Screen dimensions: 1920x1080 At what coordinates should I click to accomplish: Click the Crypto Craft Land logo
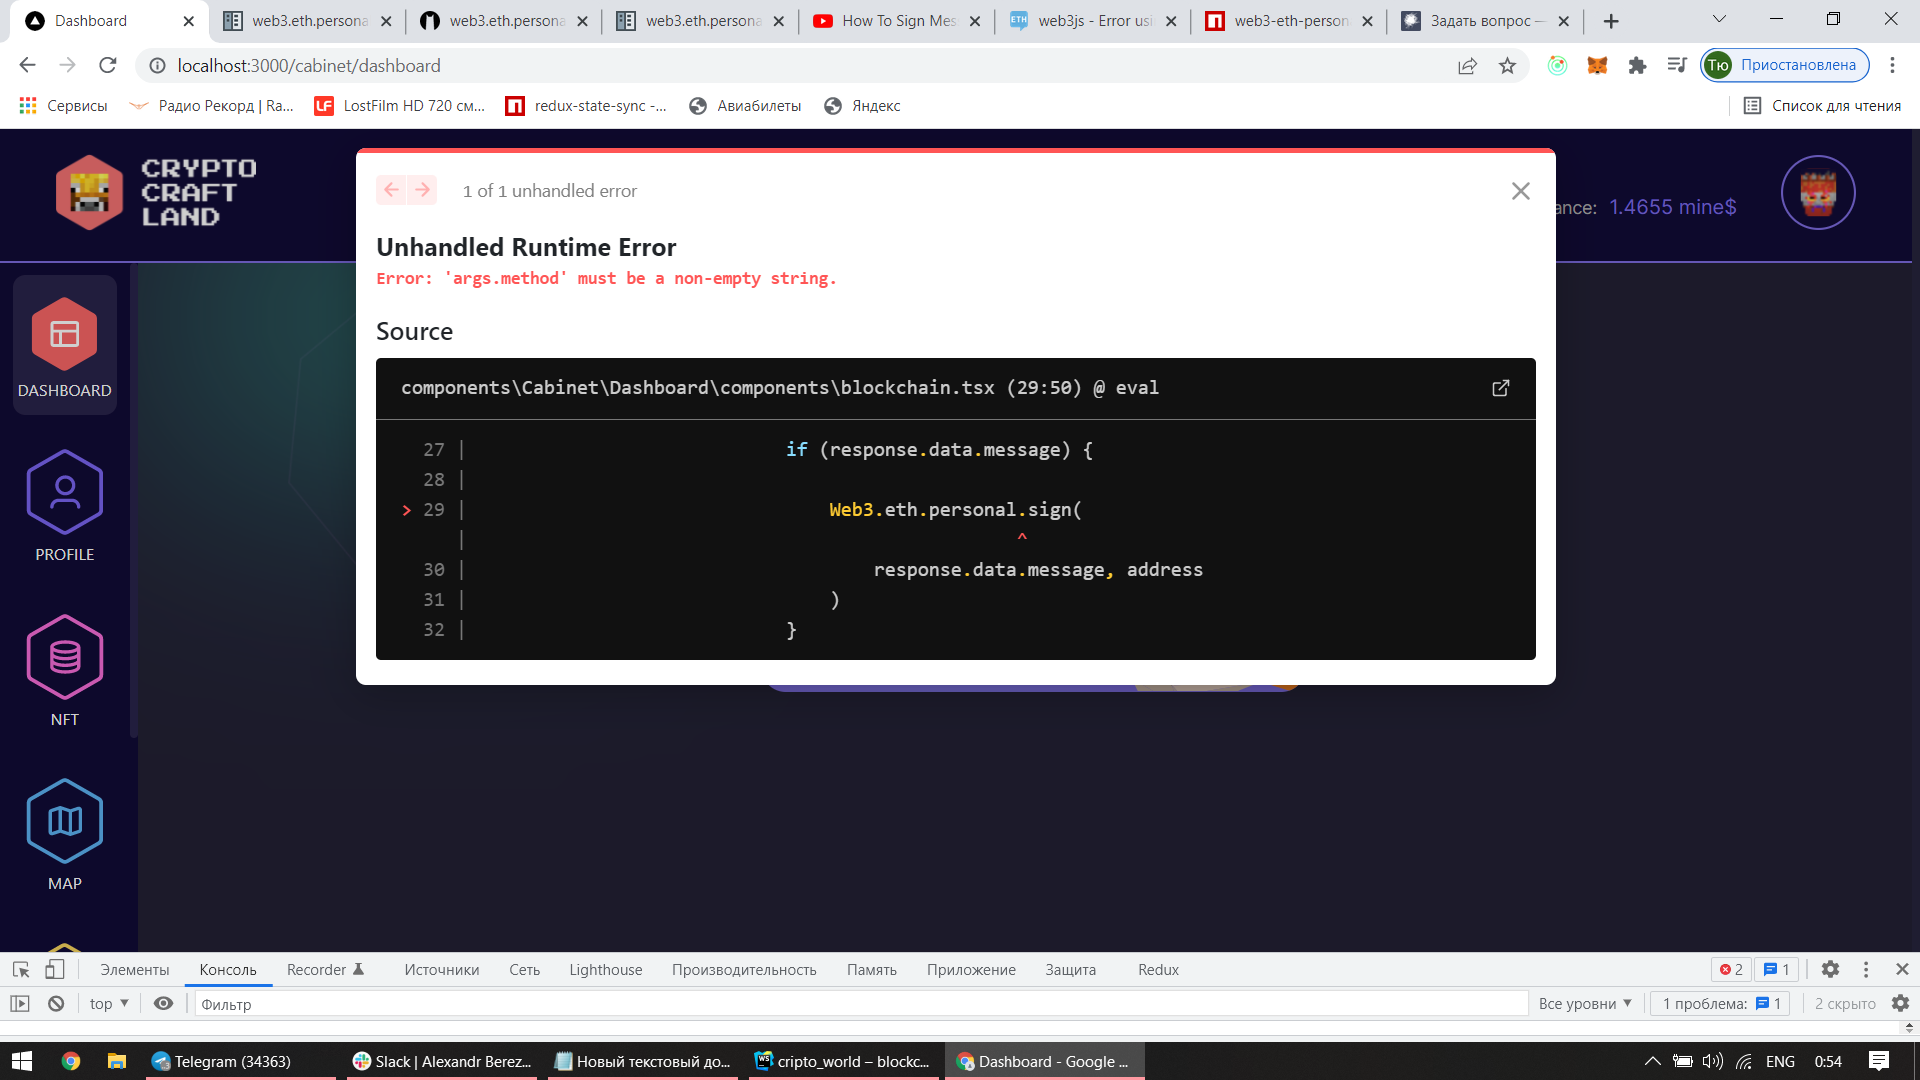(x=157, y=192)
